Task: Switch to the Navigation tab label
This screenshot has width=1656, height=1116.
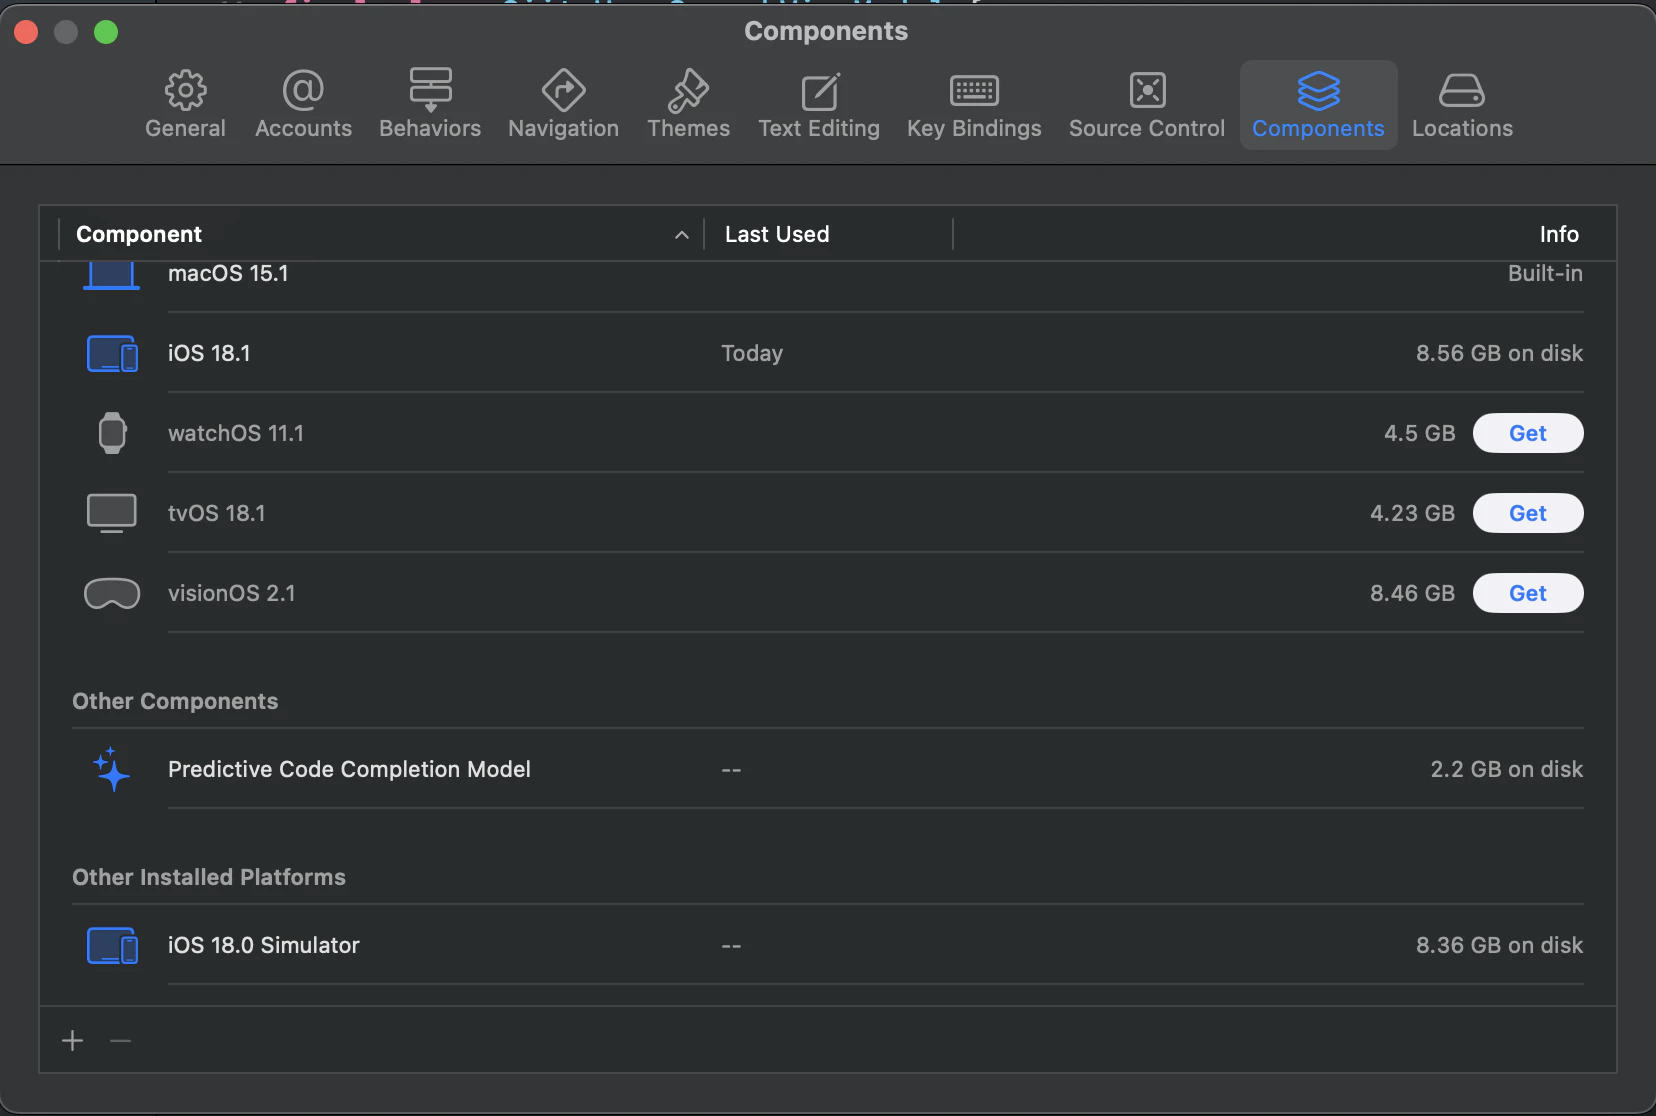Action: click(563, 129)
